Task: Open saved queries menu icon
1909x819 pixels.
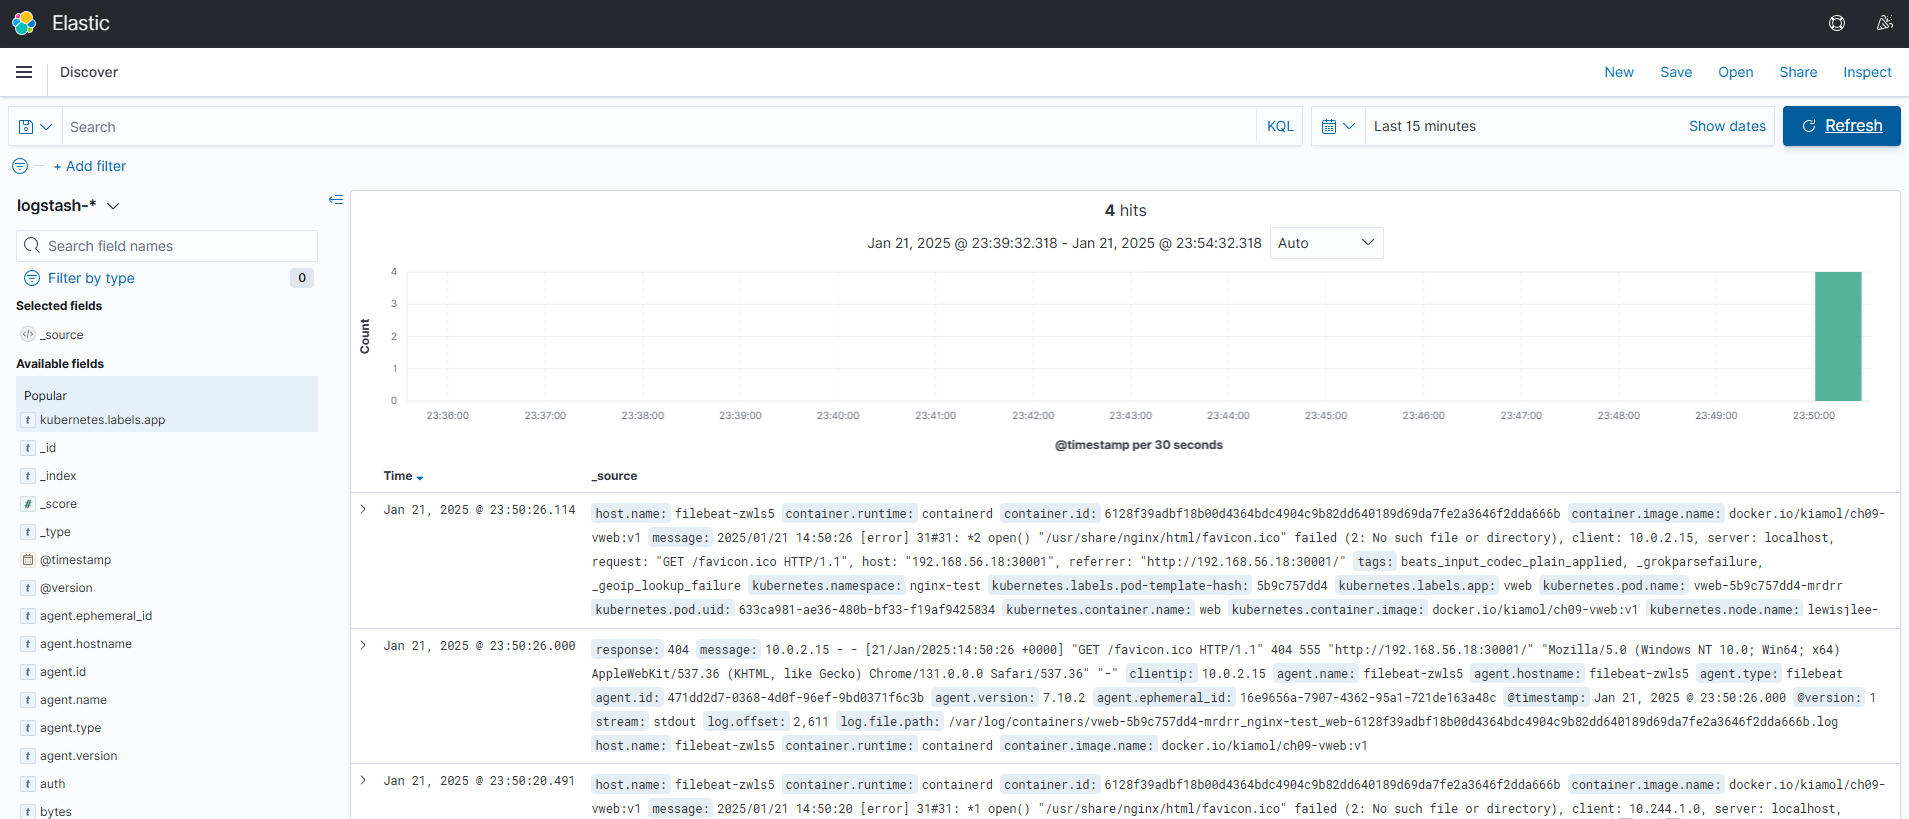Action: [35, 127]
